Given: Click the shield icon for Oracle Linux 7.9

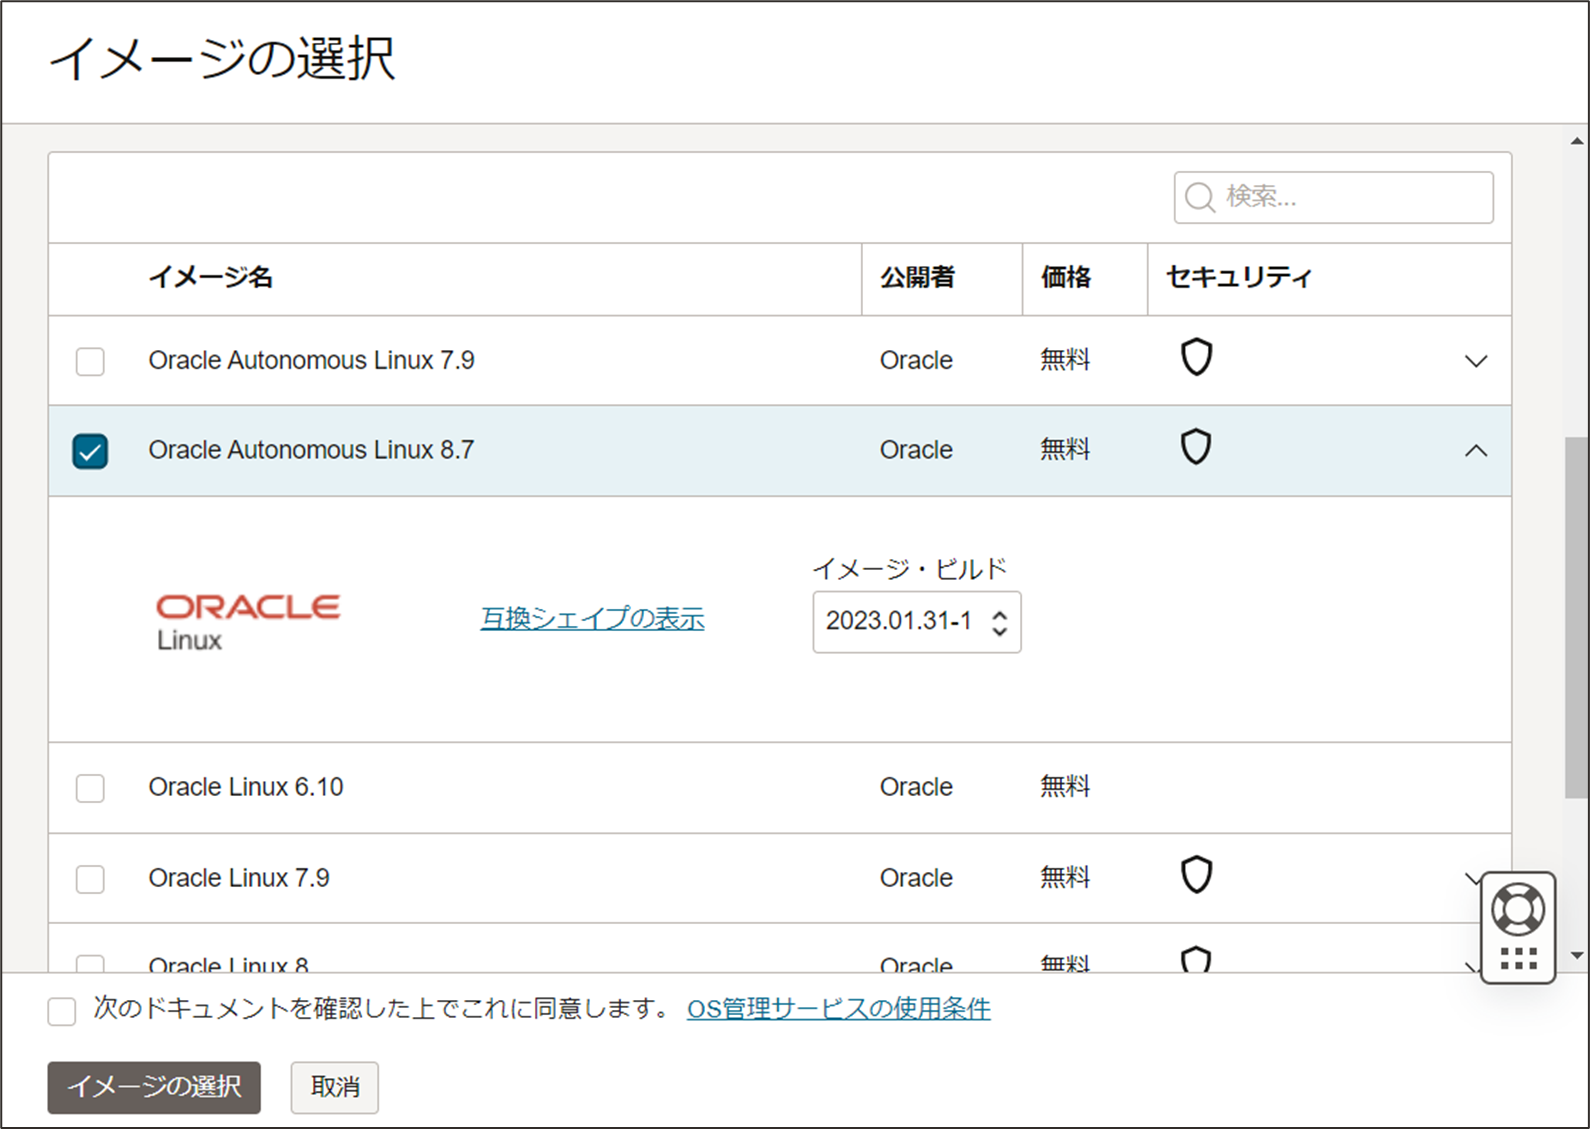Looking at the screenshot, I should click(x=1196, y=875).
